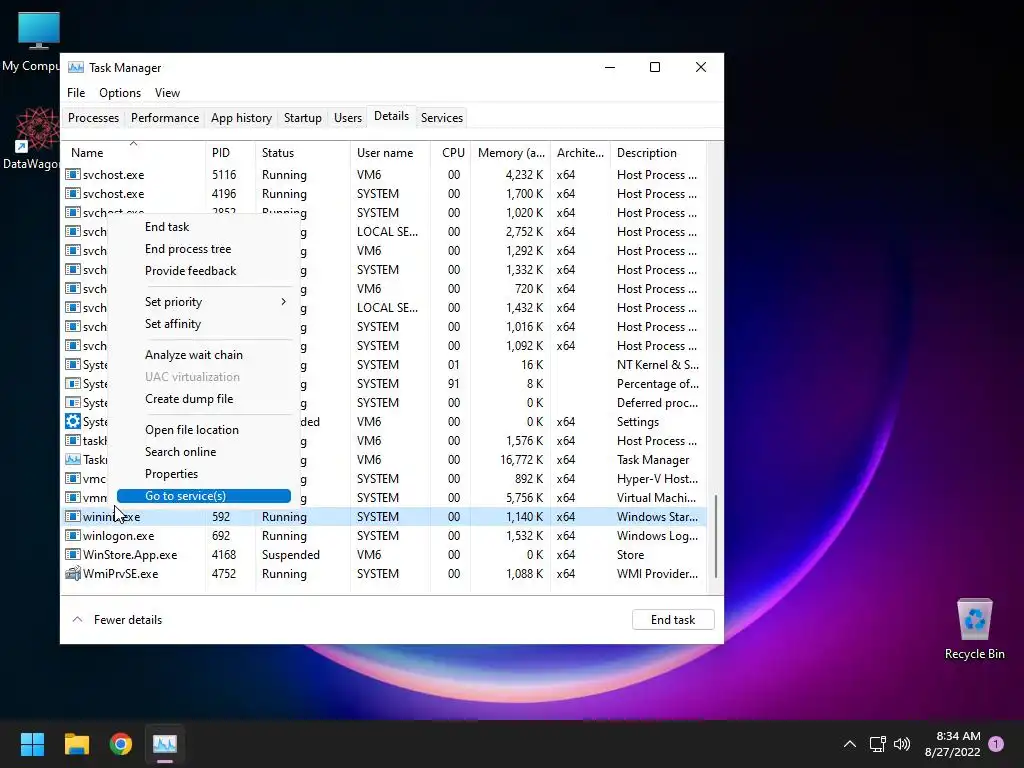Click the End task button

pos(673,619)
